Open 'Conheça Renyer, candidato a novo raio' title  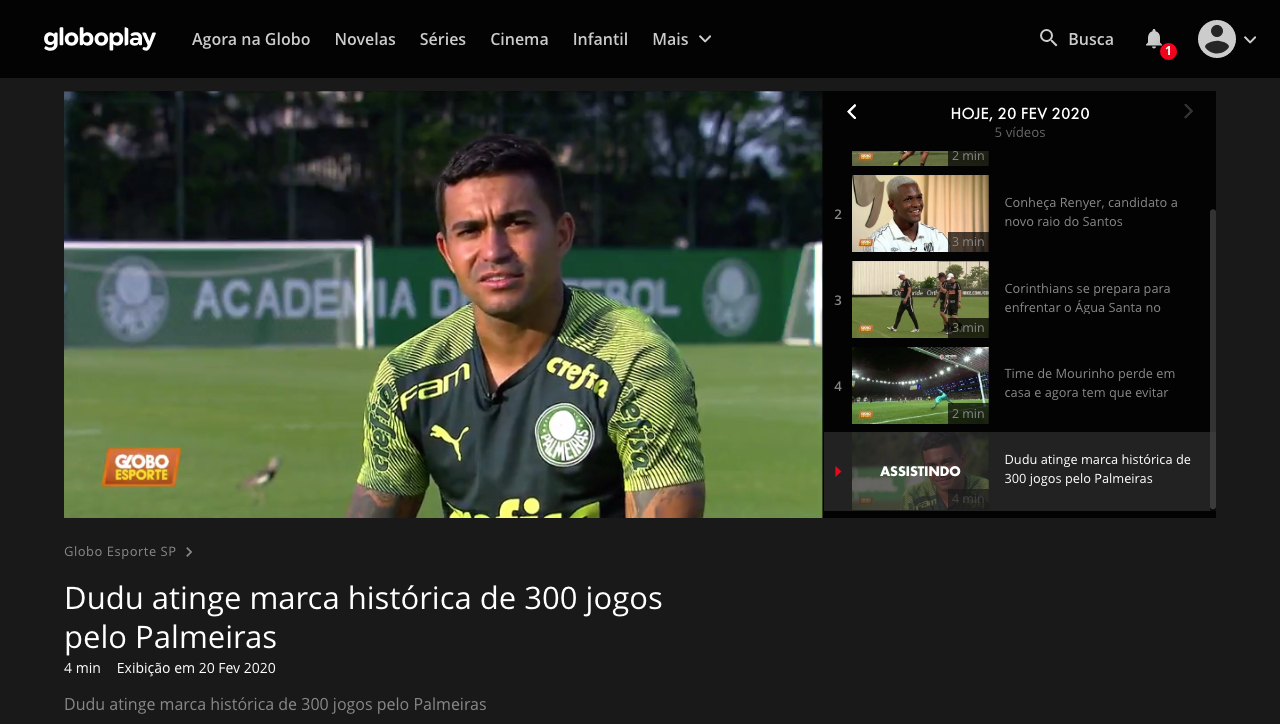point(1091,212)
